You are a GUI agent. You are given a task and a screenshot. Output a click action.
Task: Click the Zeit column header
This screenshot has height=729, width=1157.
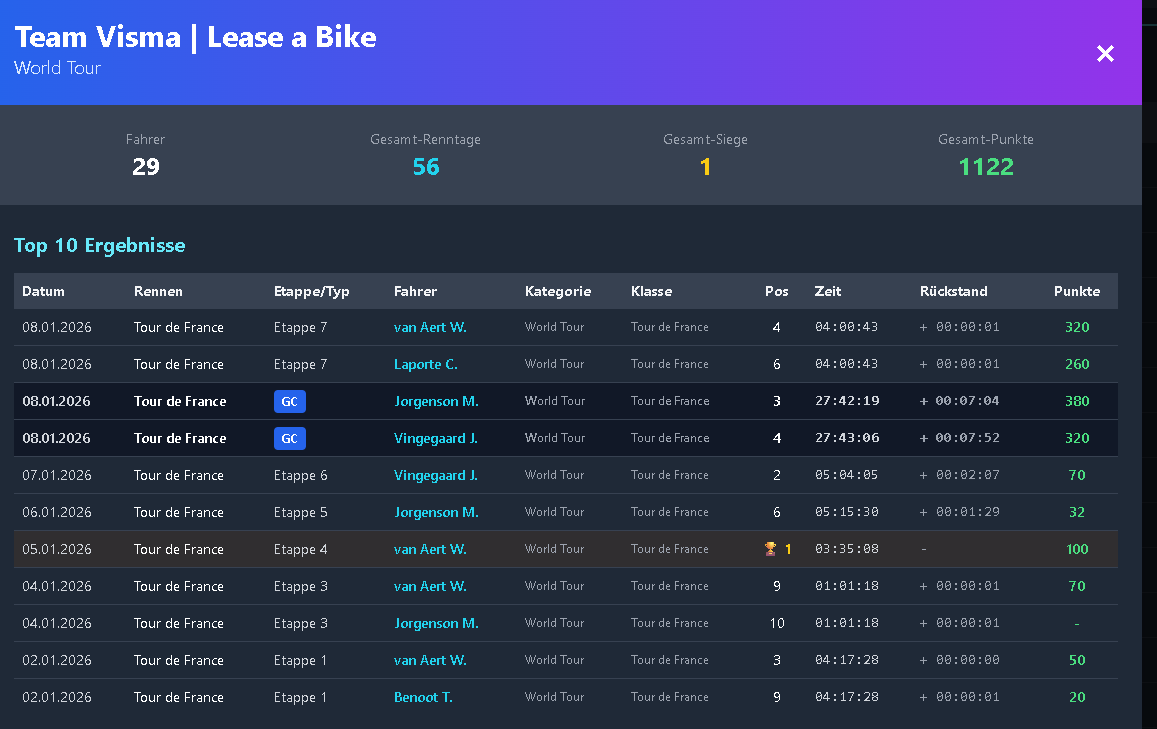pos(827,291)
